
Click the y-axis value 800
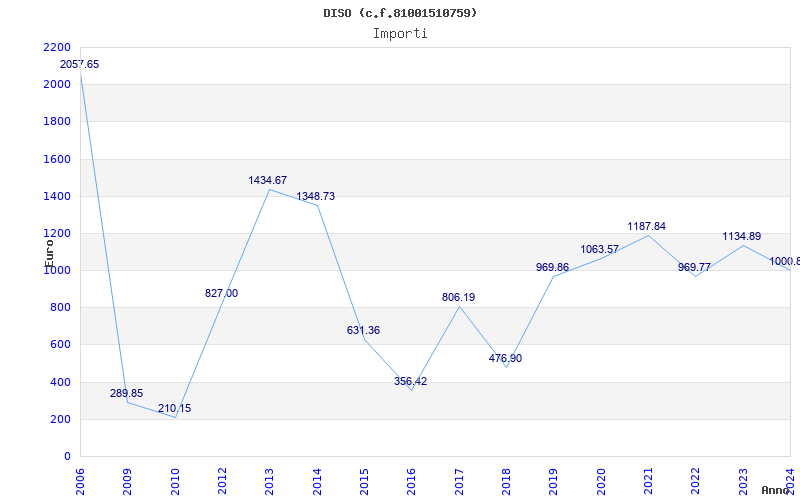click(x=60, y=308)
